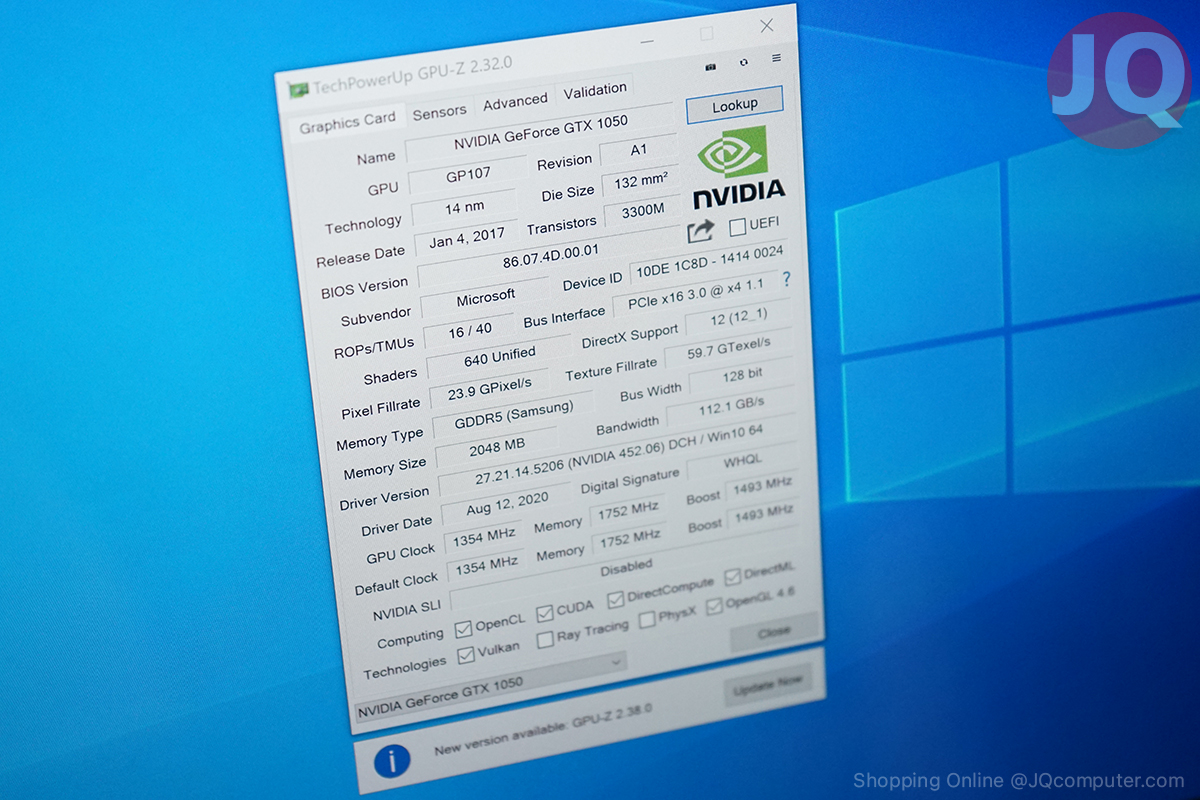
Task: Toggle the PhysX checkbox
Action: click(x=647, y=620)
